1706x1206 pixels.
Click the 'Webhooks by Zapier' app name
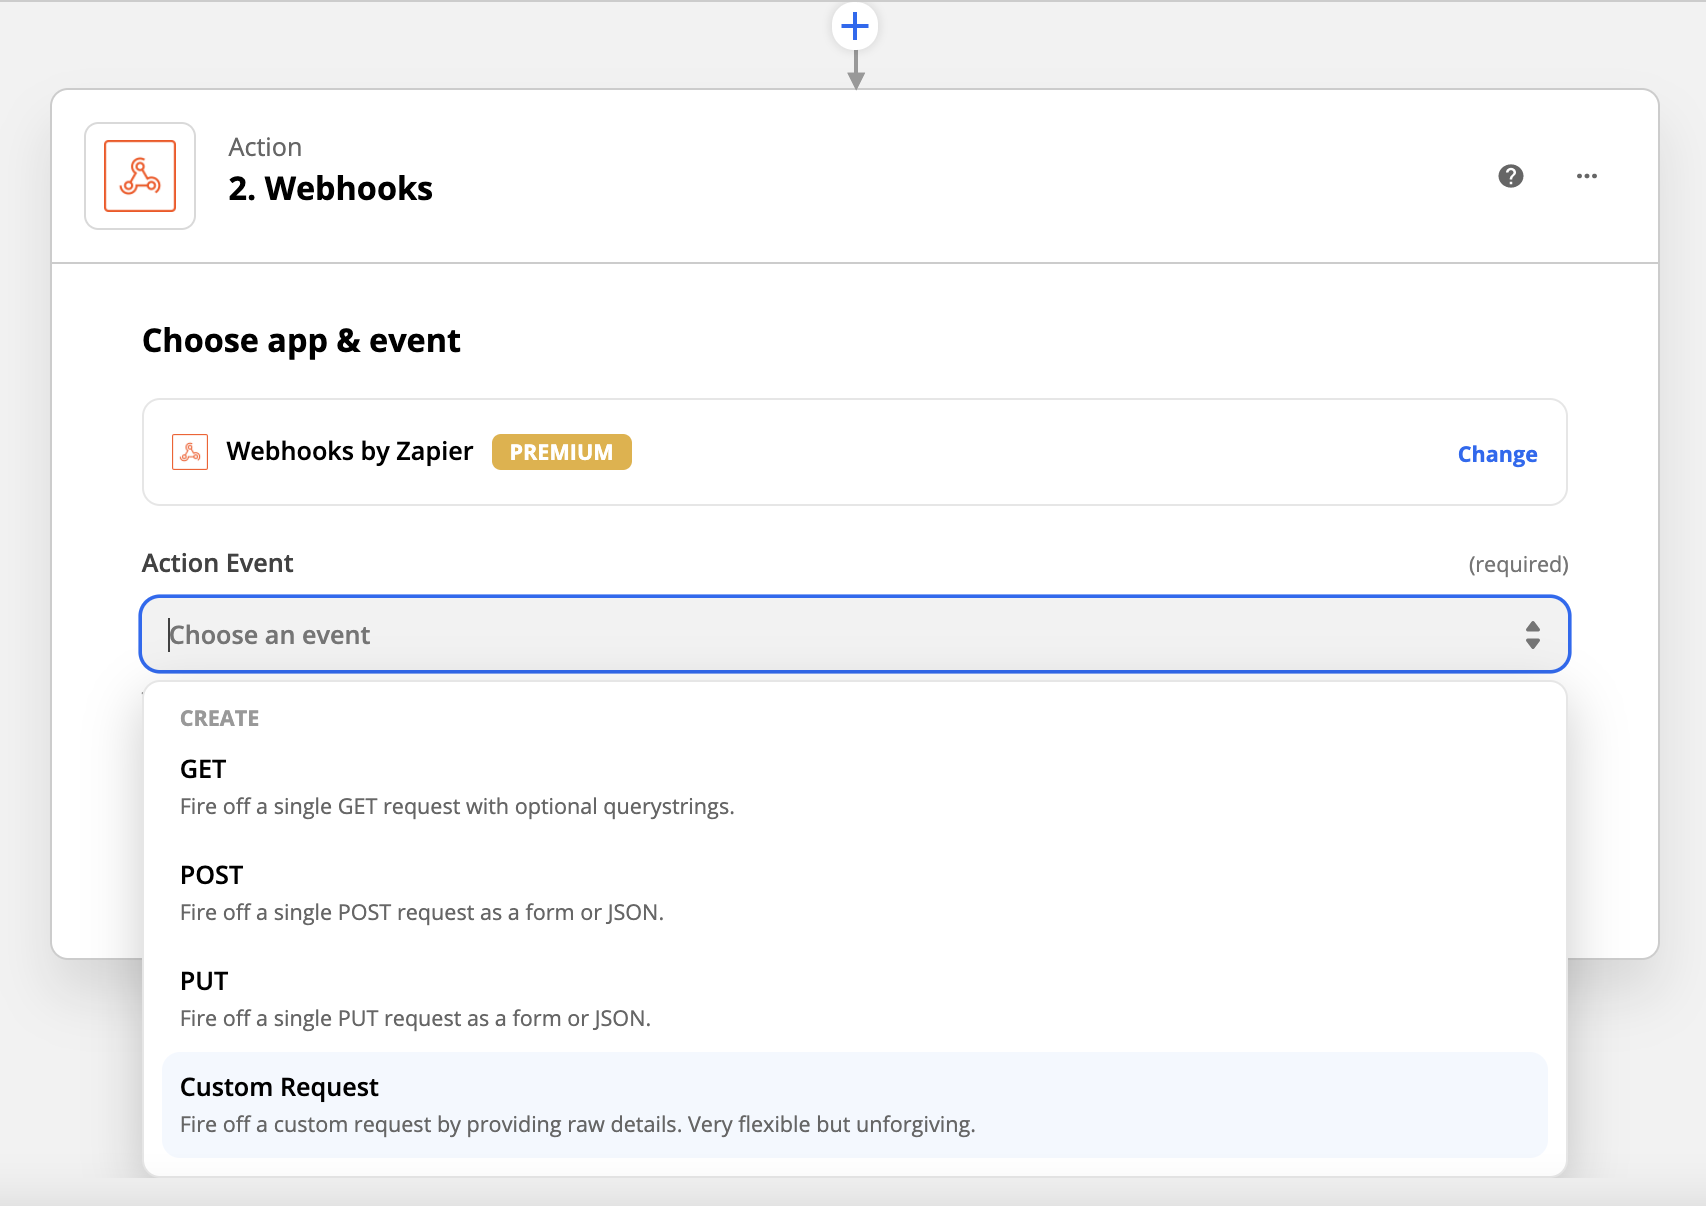pos(350,451)
